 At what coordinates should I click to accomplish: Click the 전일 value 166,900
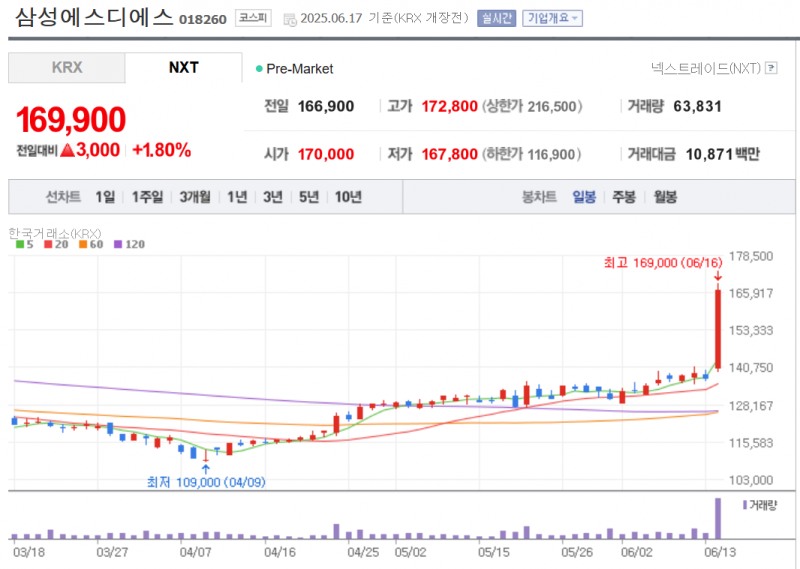(326, 106)
